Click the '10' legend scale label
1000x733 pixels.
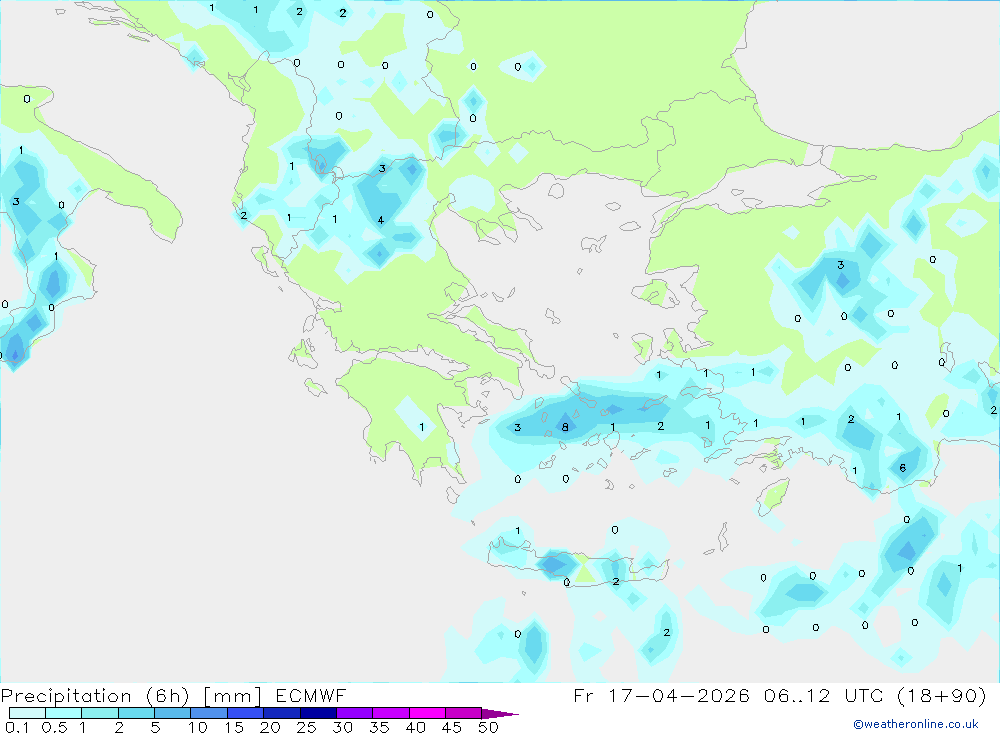(198, 727)
